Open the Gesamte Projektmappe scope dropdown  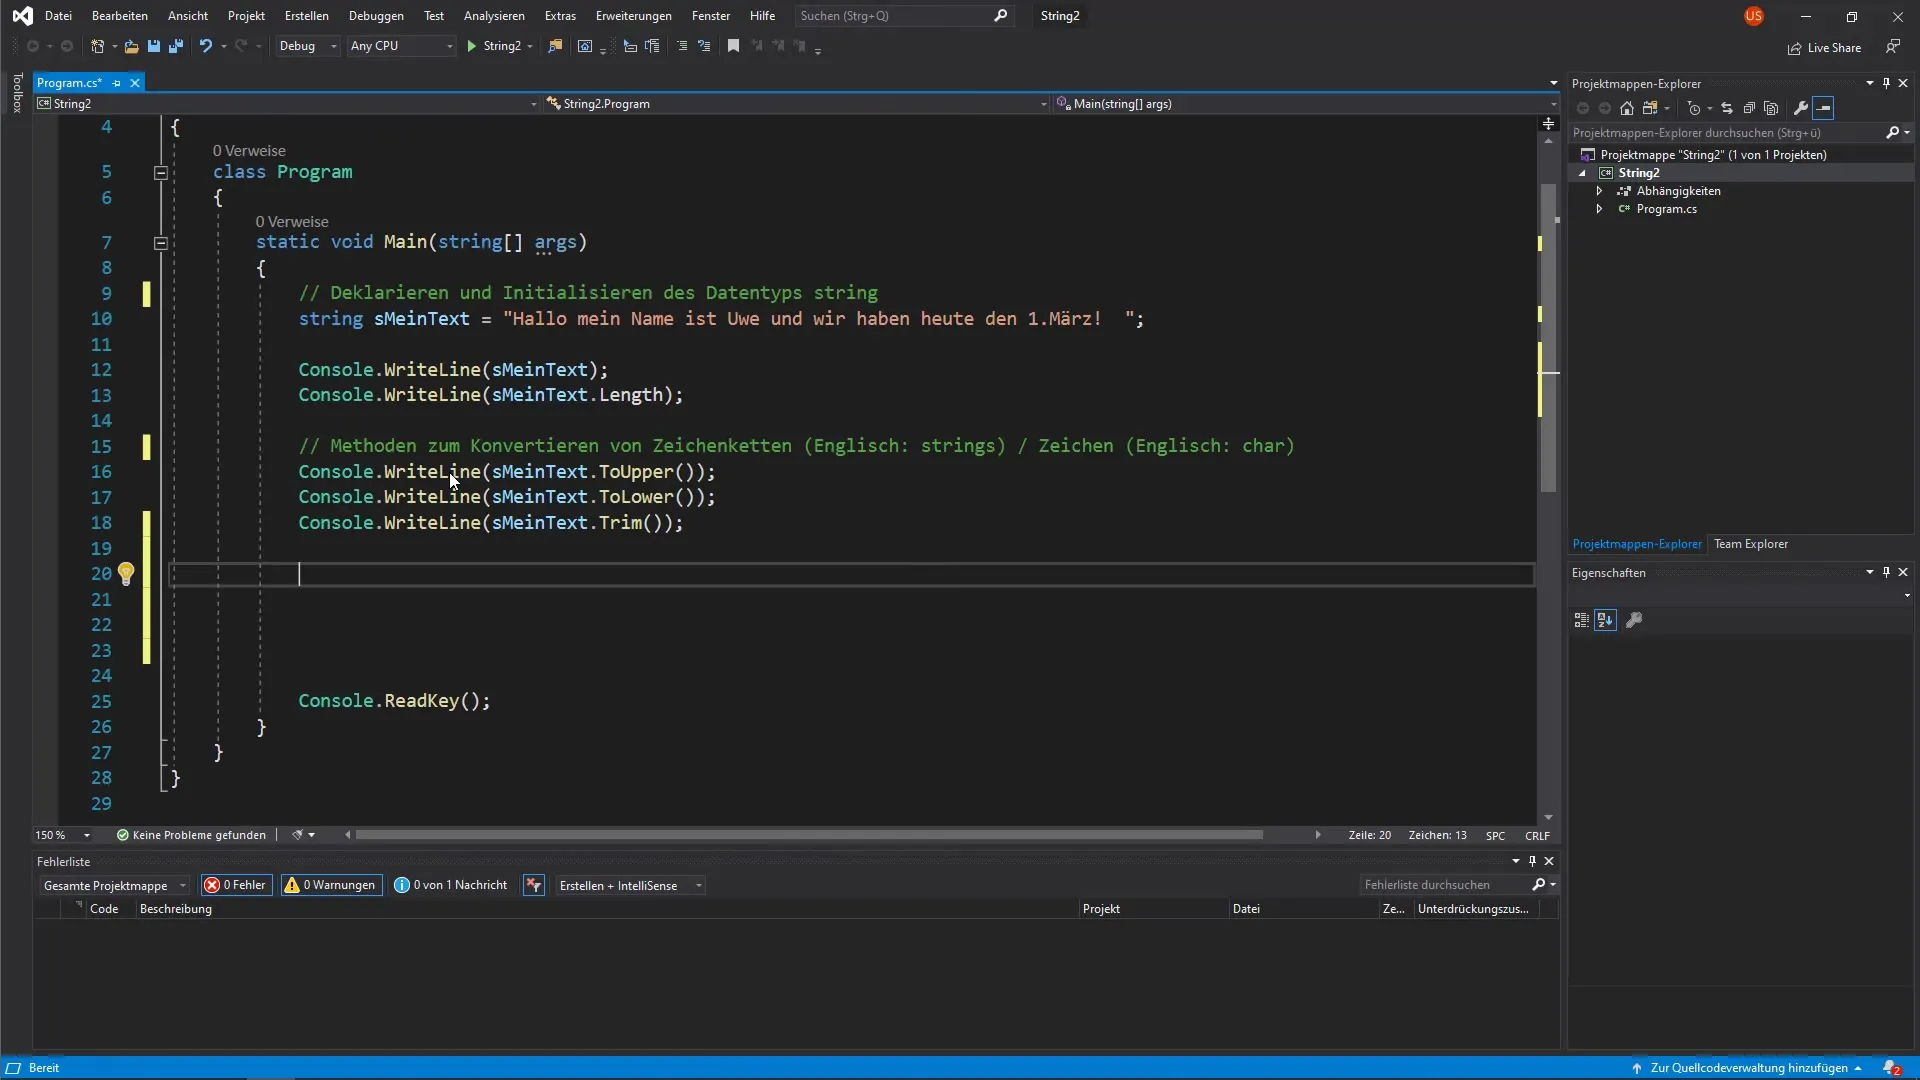114,885
